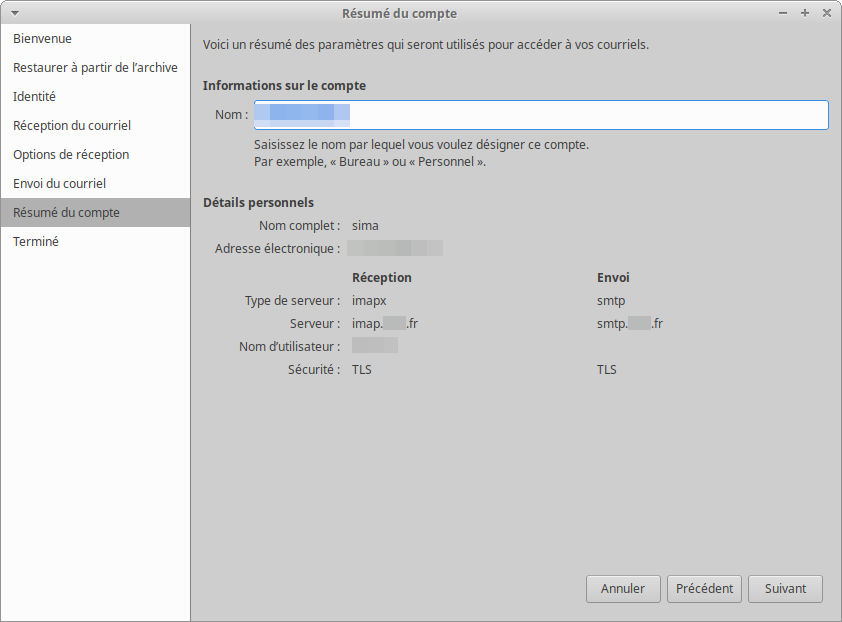Maximize the window with the plus icon
The width and height of the screenshot is (842, 622).
click(x=805, y=13)
